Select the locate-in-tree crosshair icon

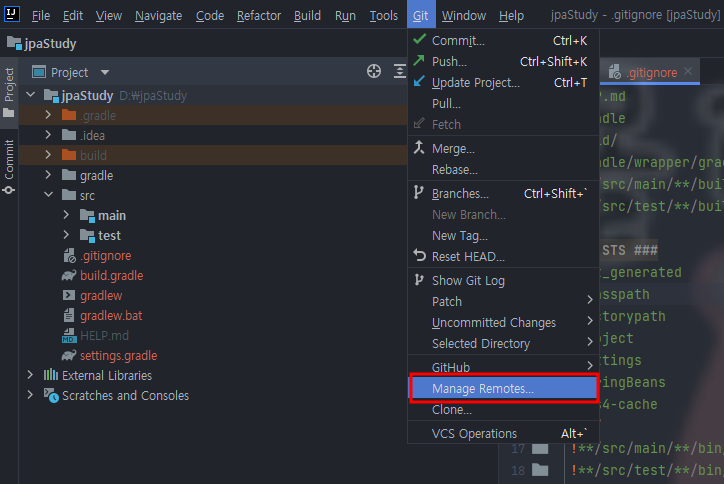tap(374, 72)
